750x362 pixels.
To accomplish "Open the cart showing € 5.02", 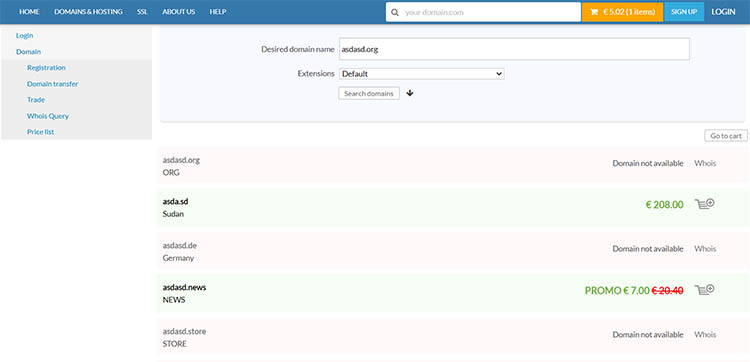I will click(x=622, y=12).
